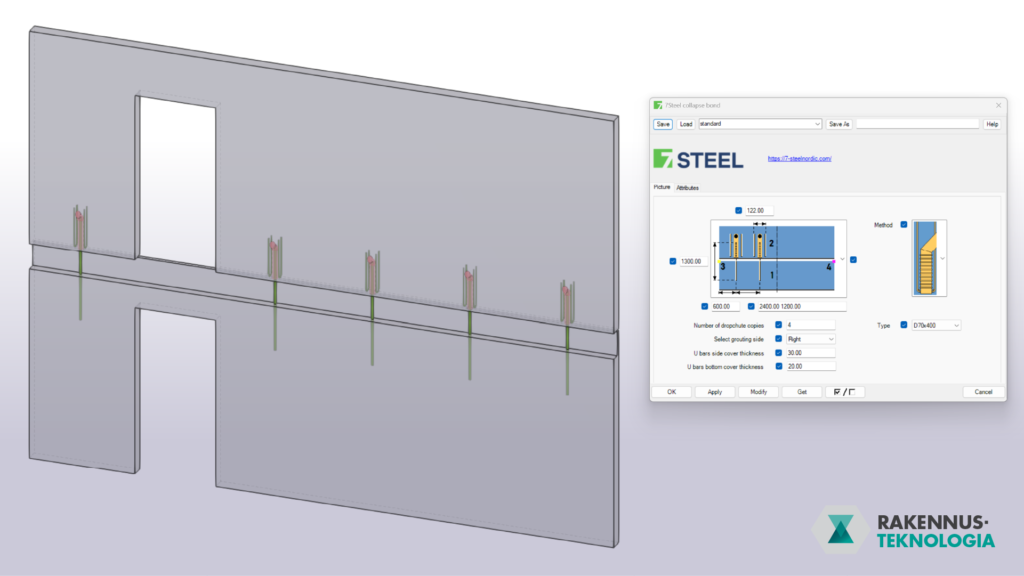Open the 7-steelnordic.com link
Viewport: 1024px width, 576px height.
pos(800,159)
